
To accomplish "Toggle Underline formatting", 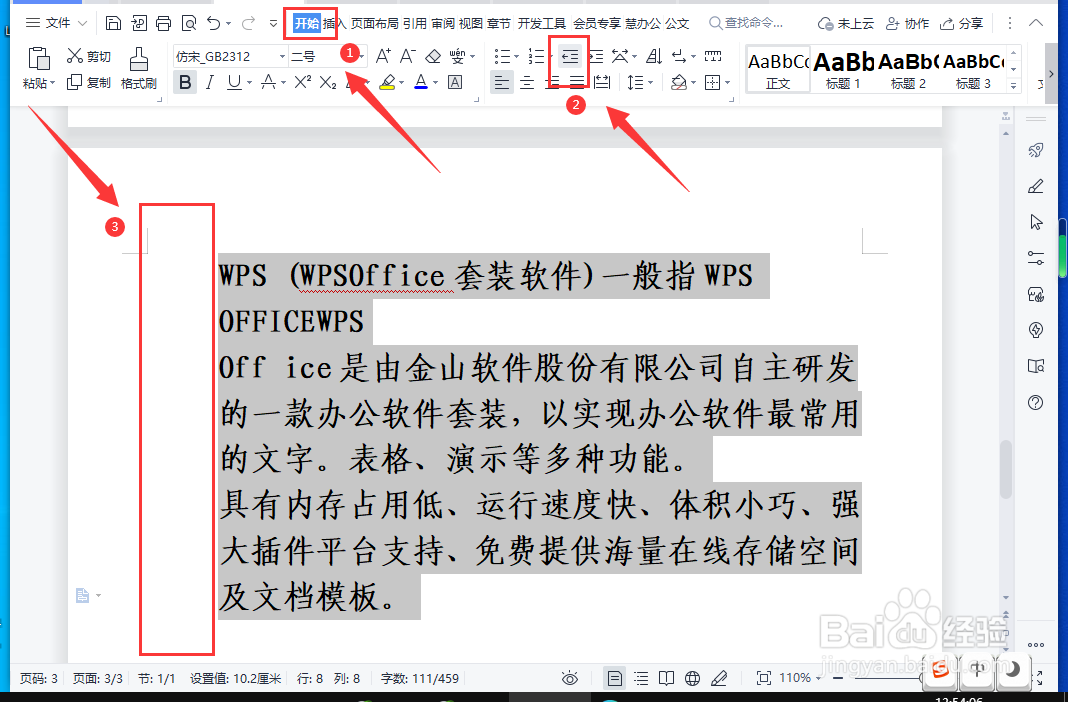I will coord(234,82).
